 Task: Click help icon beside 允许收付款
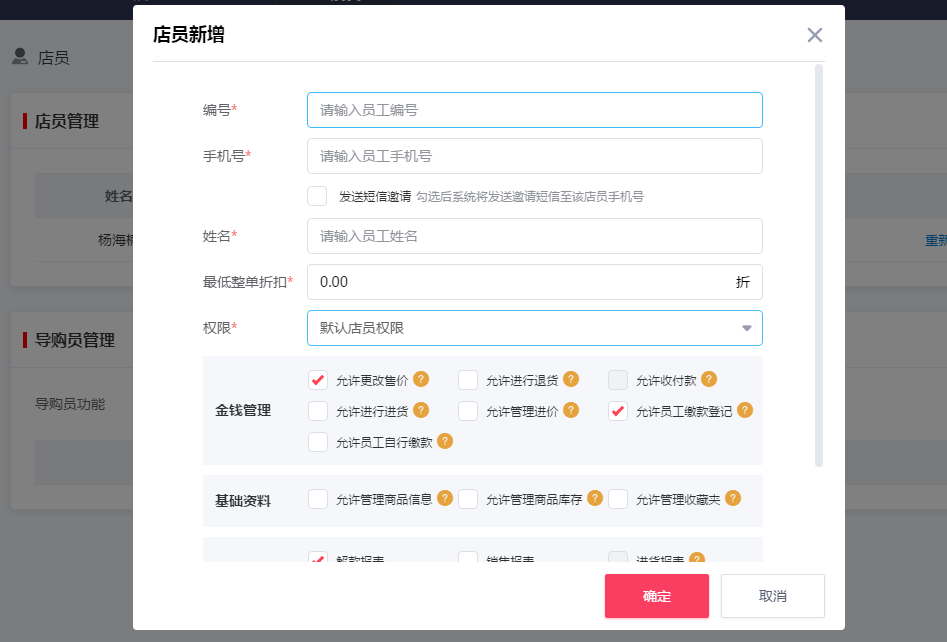point(709,380)
